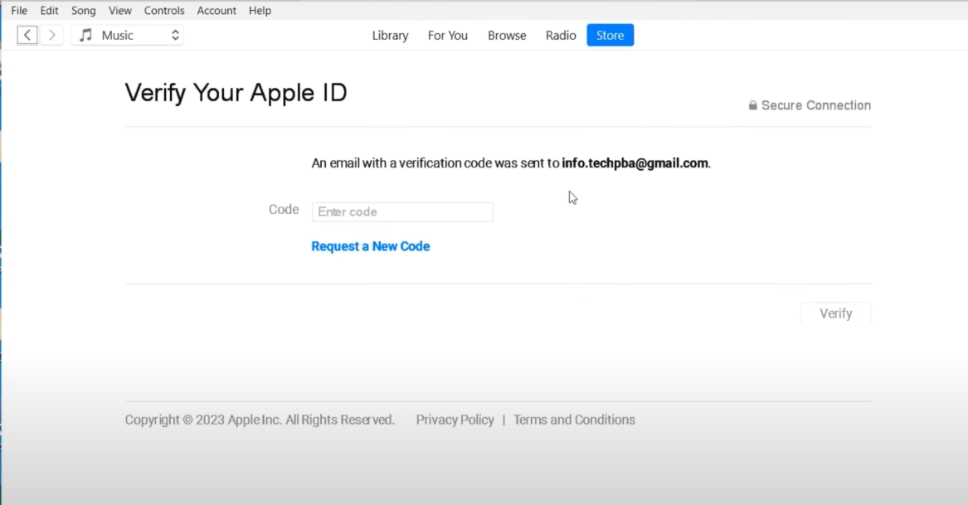Click Request a New Code link
The width and height of the screenshot is (968, 505).
click(x=370, y=246)
